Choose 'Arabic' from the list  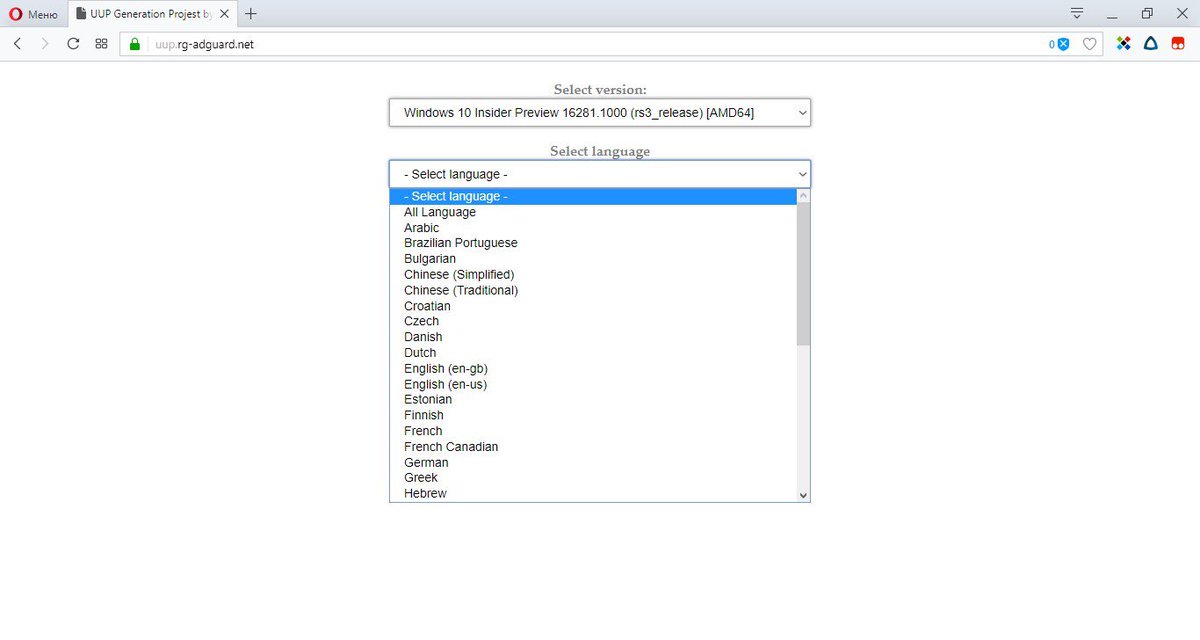tap(593, 228)
